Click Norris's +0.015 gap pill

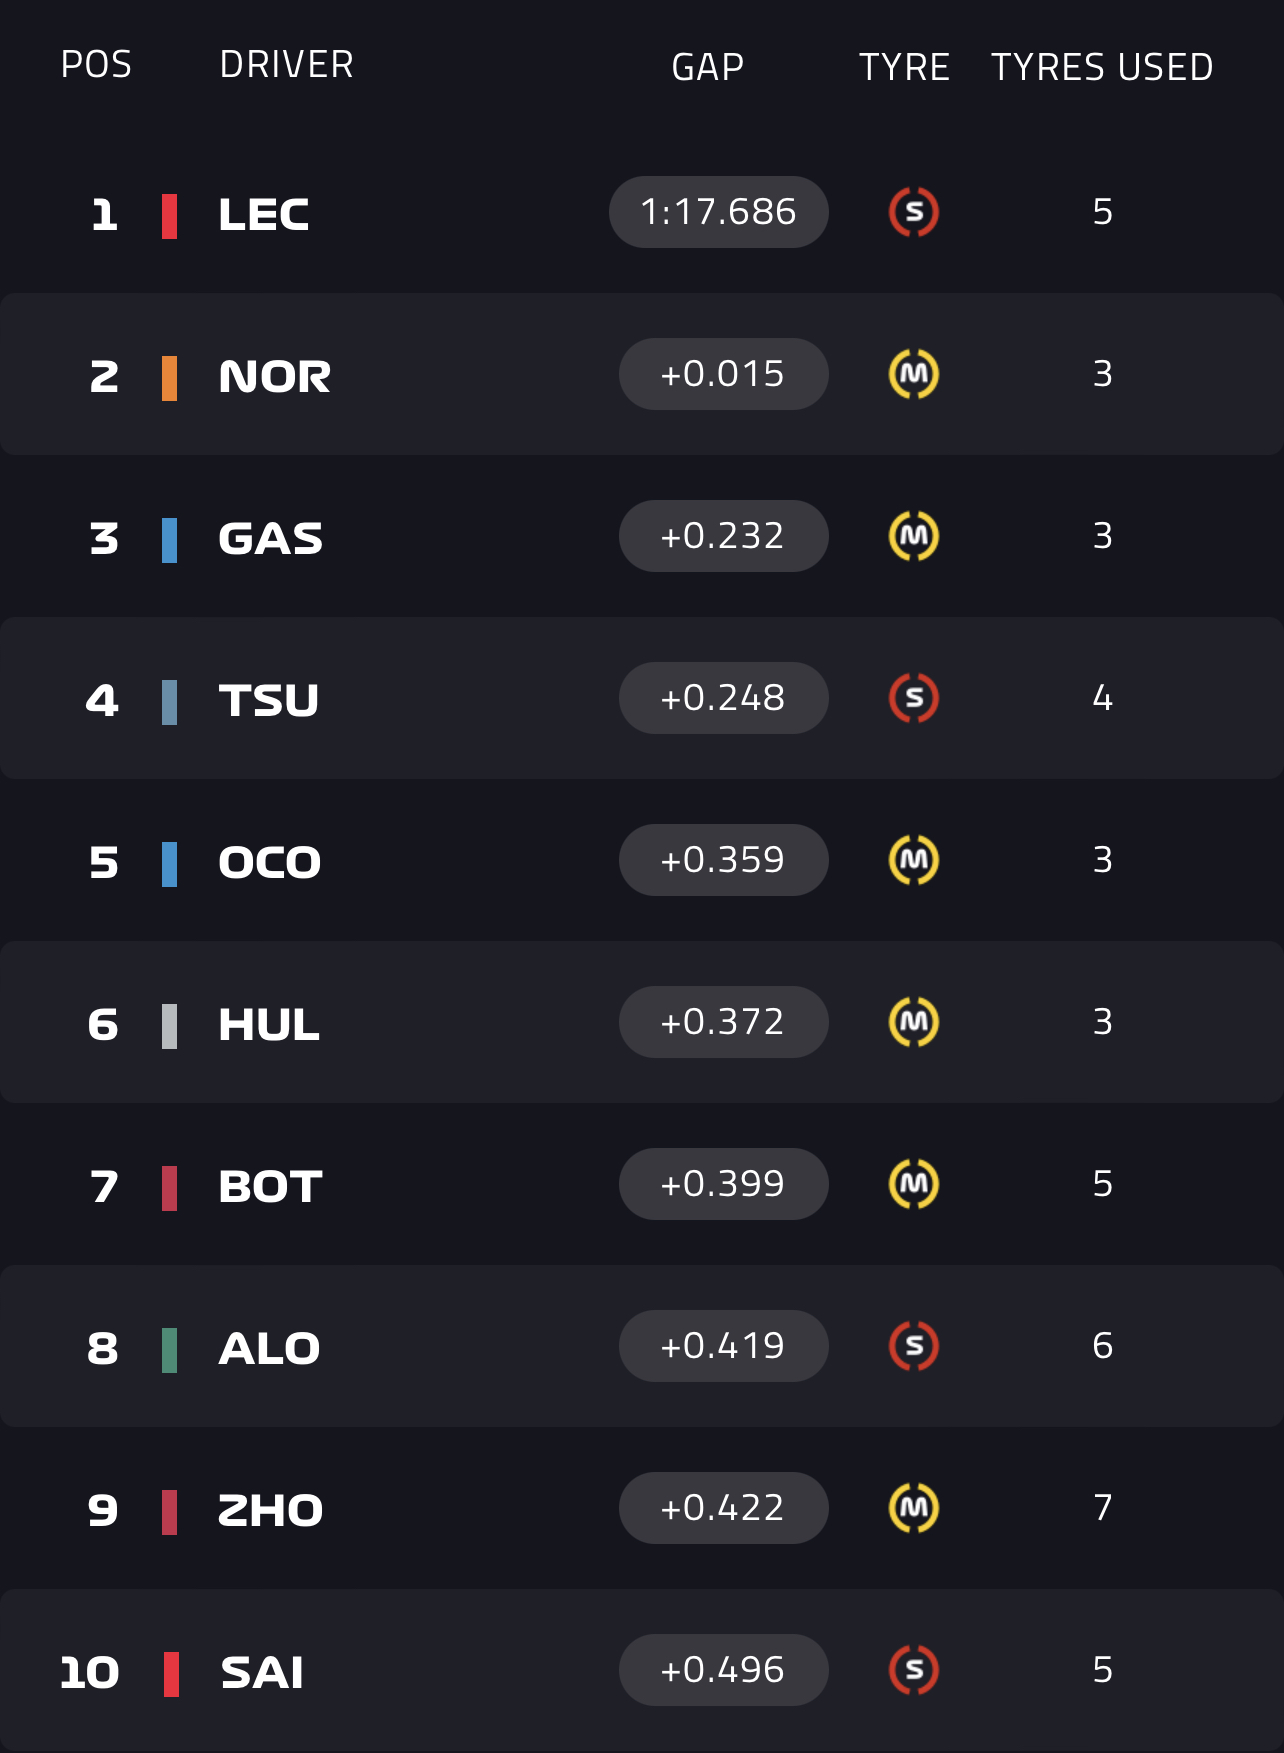(723, 374)
